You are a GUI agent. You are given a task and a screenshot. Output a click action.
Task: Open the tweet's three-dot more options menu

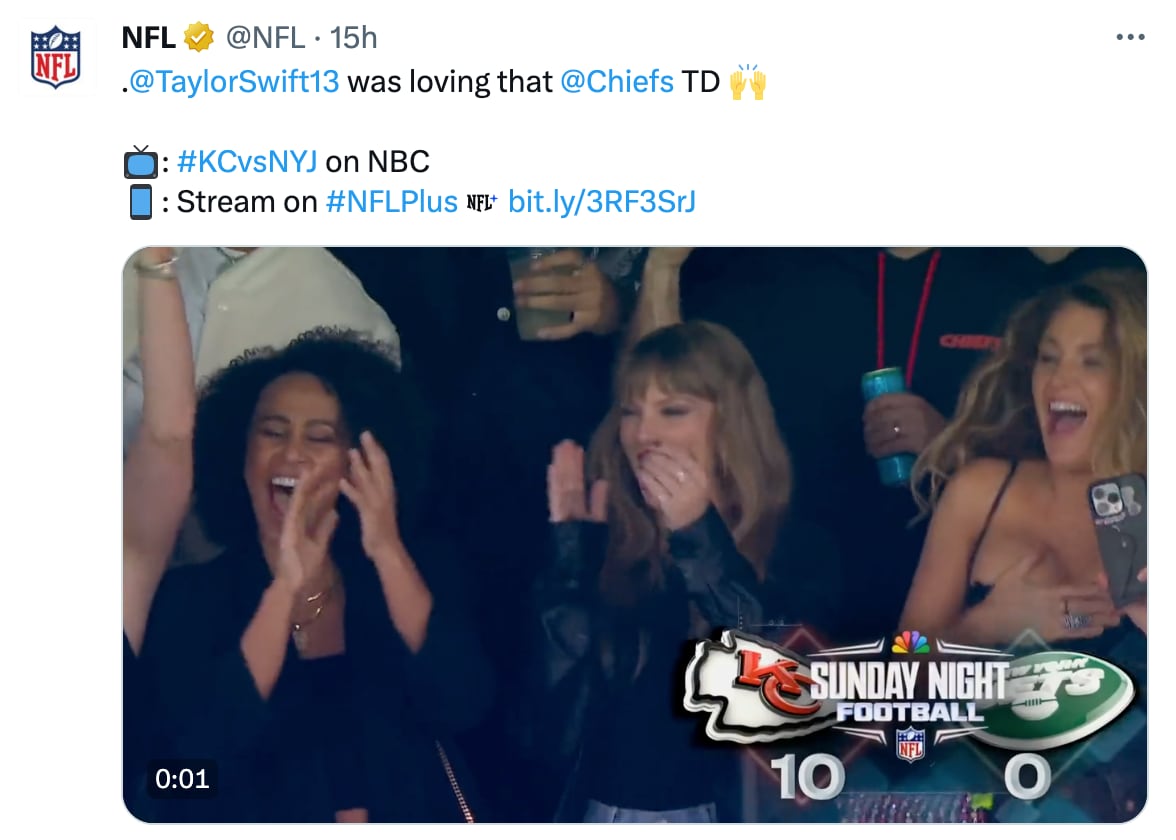[1129, 37]
